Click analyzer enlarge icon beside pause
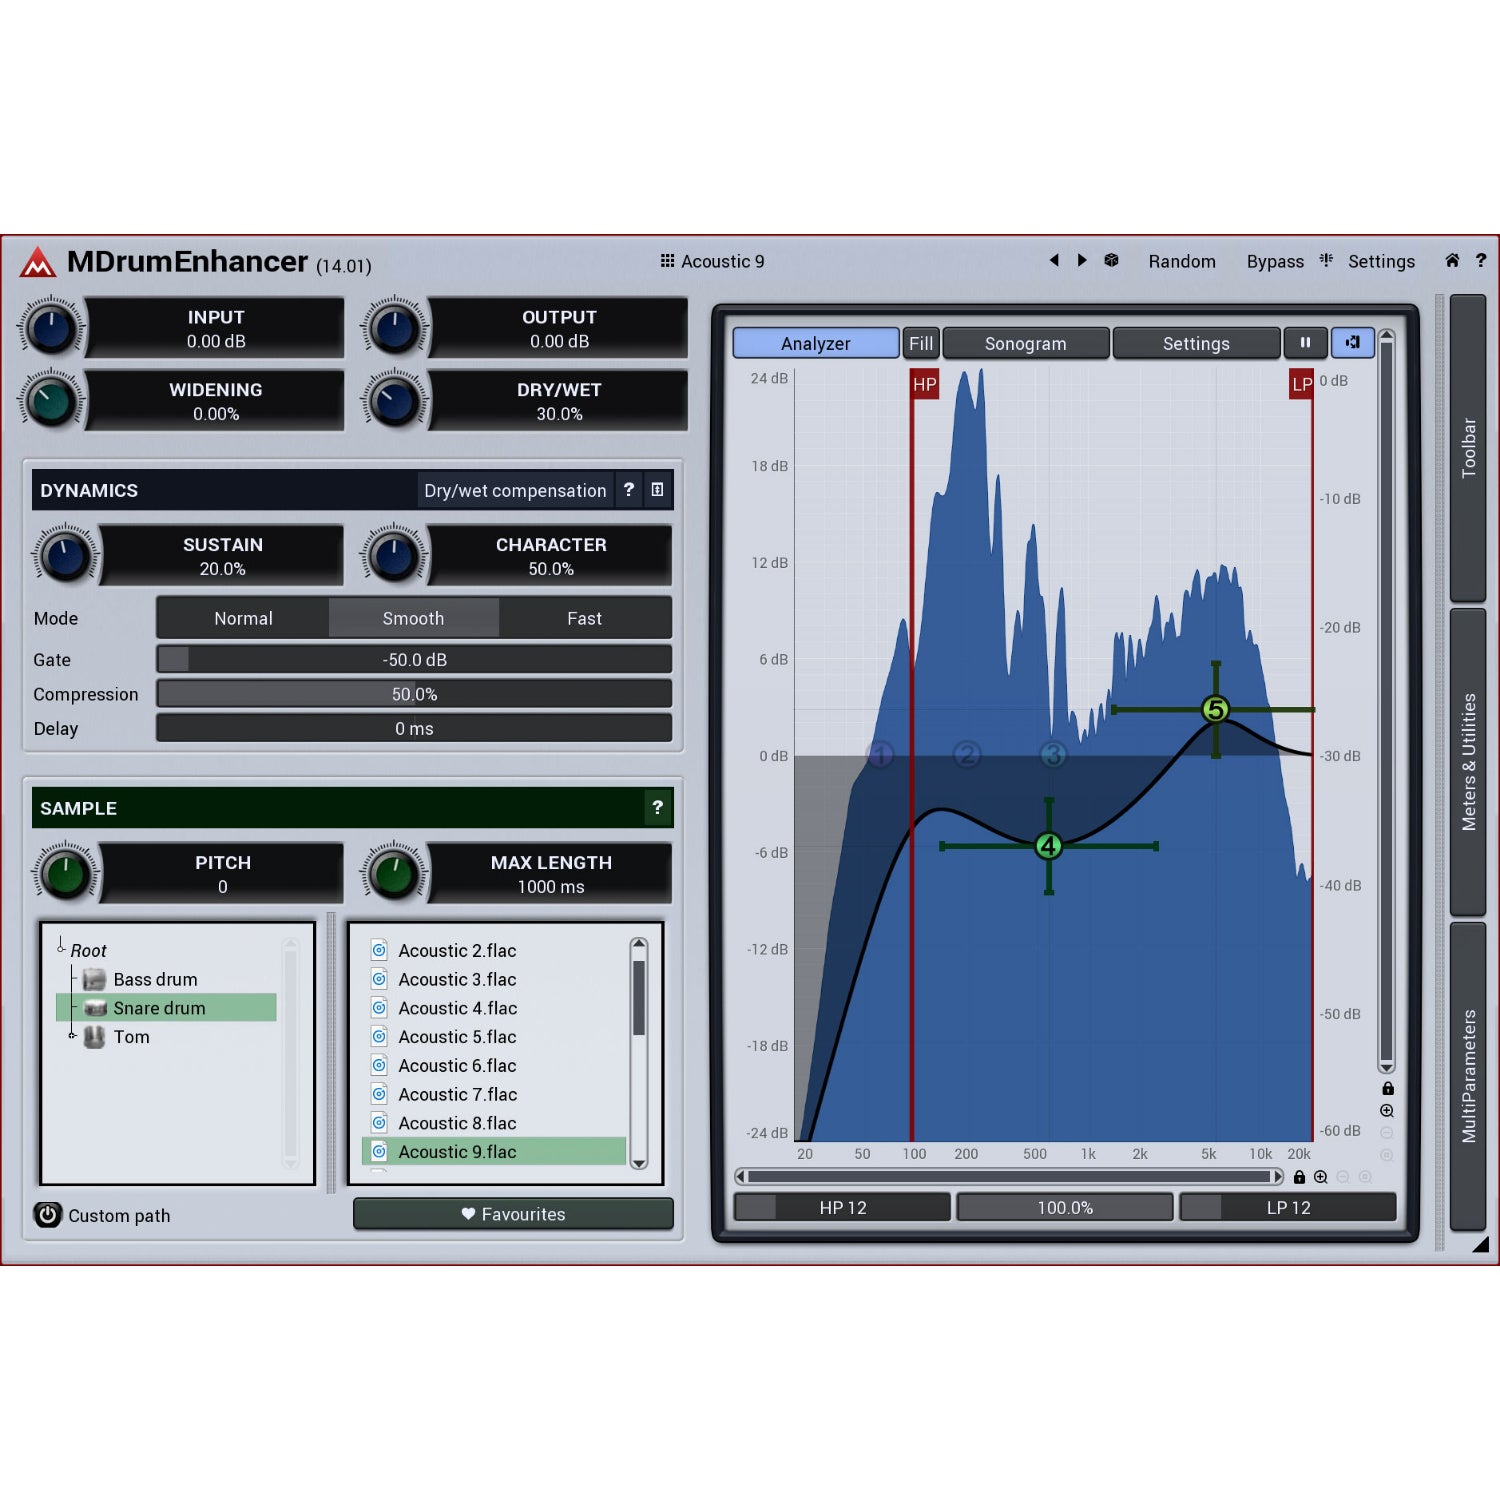 pos(1352,342)
